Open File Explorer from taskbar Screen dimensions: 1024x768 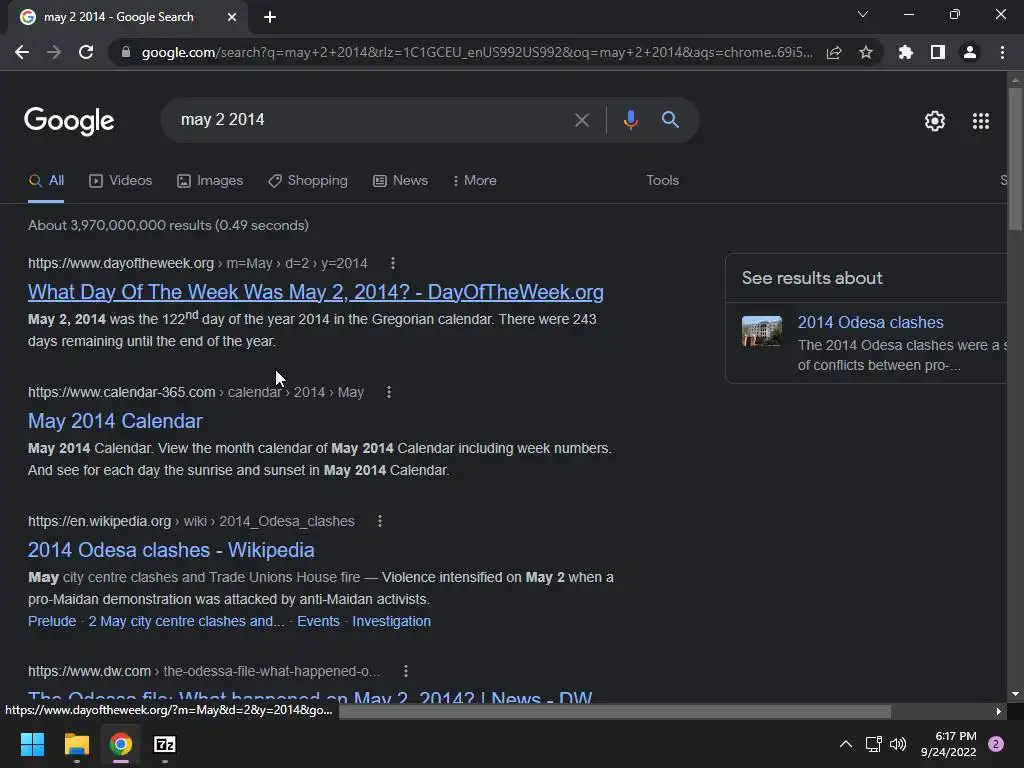76,744
